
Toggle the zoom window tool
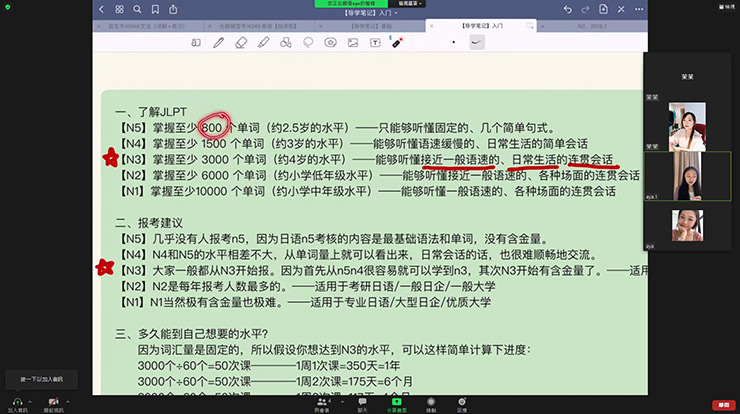point(196,42)
